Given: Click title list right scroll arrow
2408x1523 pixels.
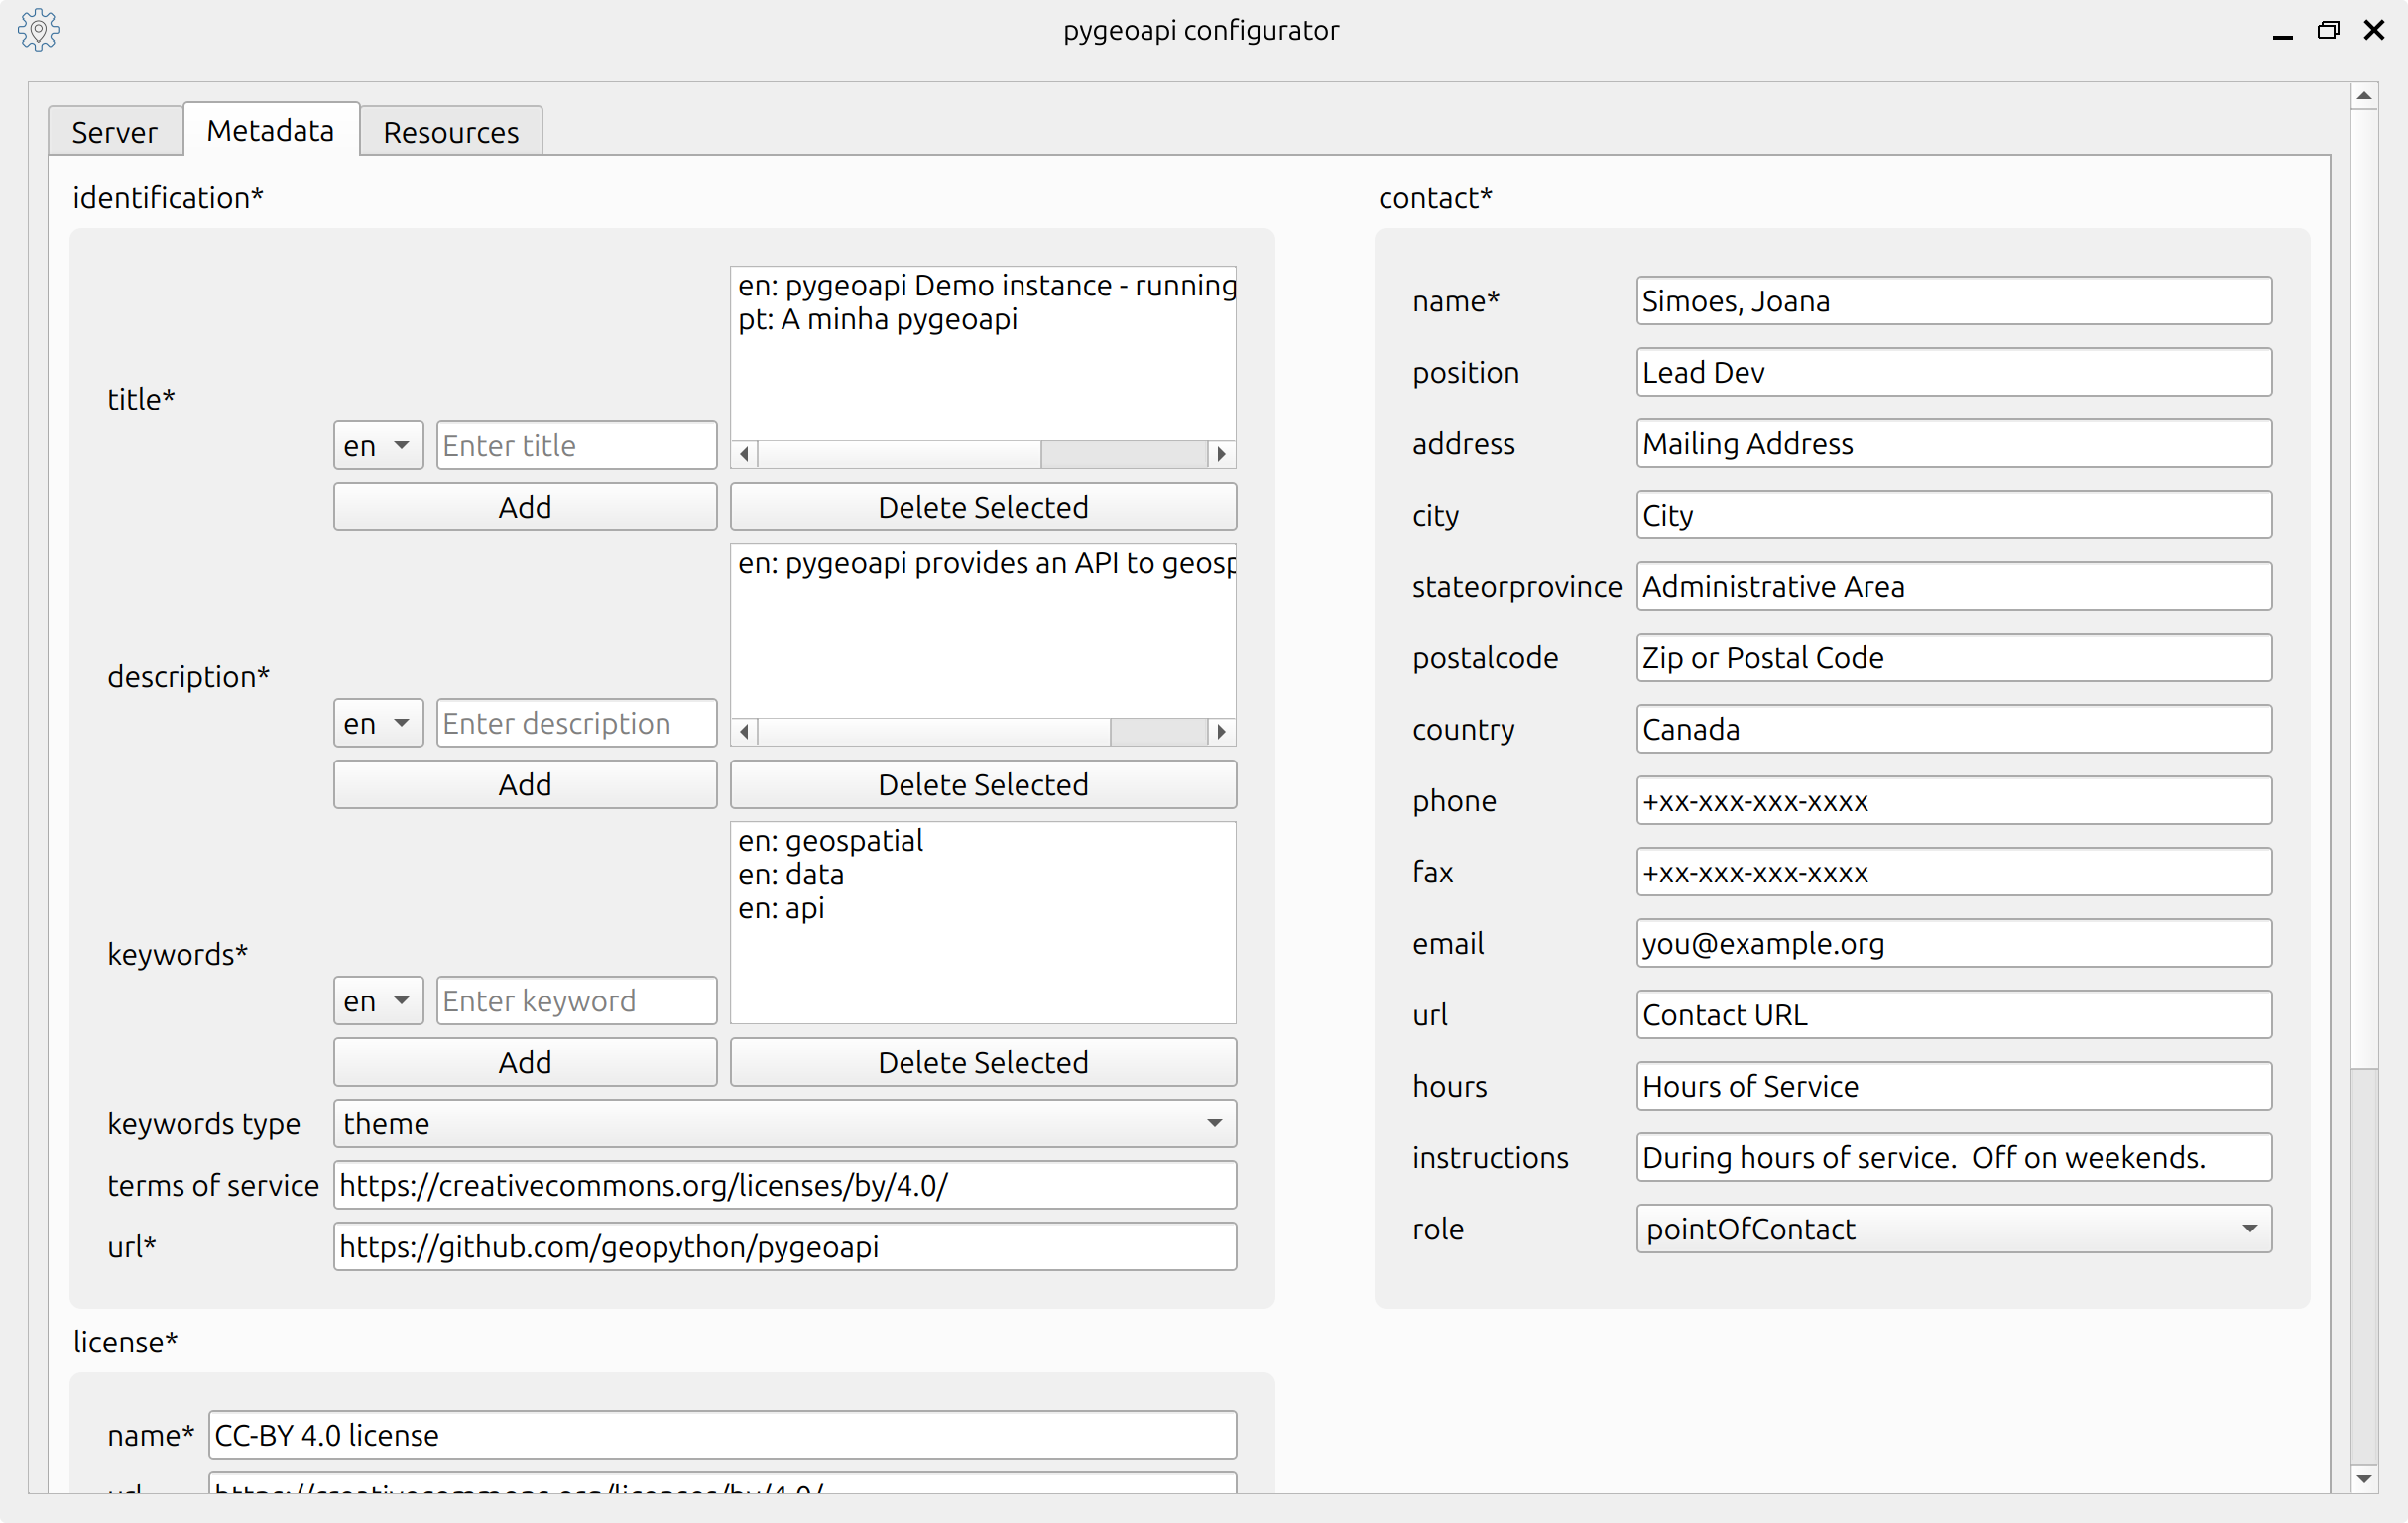Looking at the screenshot, I should 1221,454.
